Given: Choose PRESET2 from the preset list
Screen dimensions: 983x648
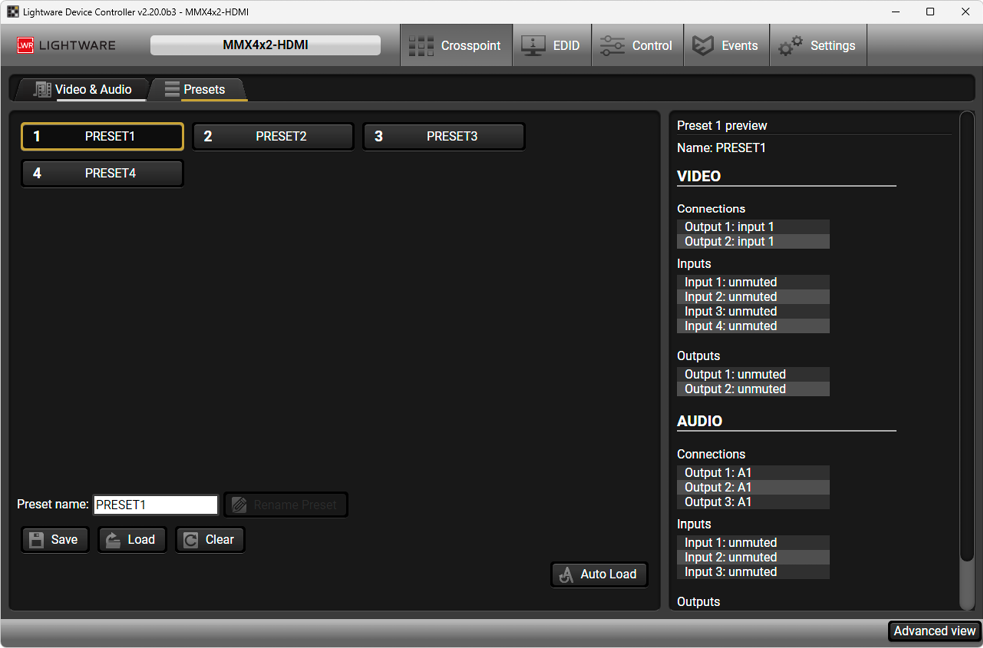Looking at the screenshot, I should pyautogui.click(x=273, y=137).
